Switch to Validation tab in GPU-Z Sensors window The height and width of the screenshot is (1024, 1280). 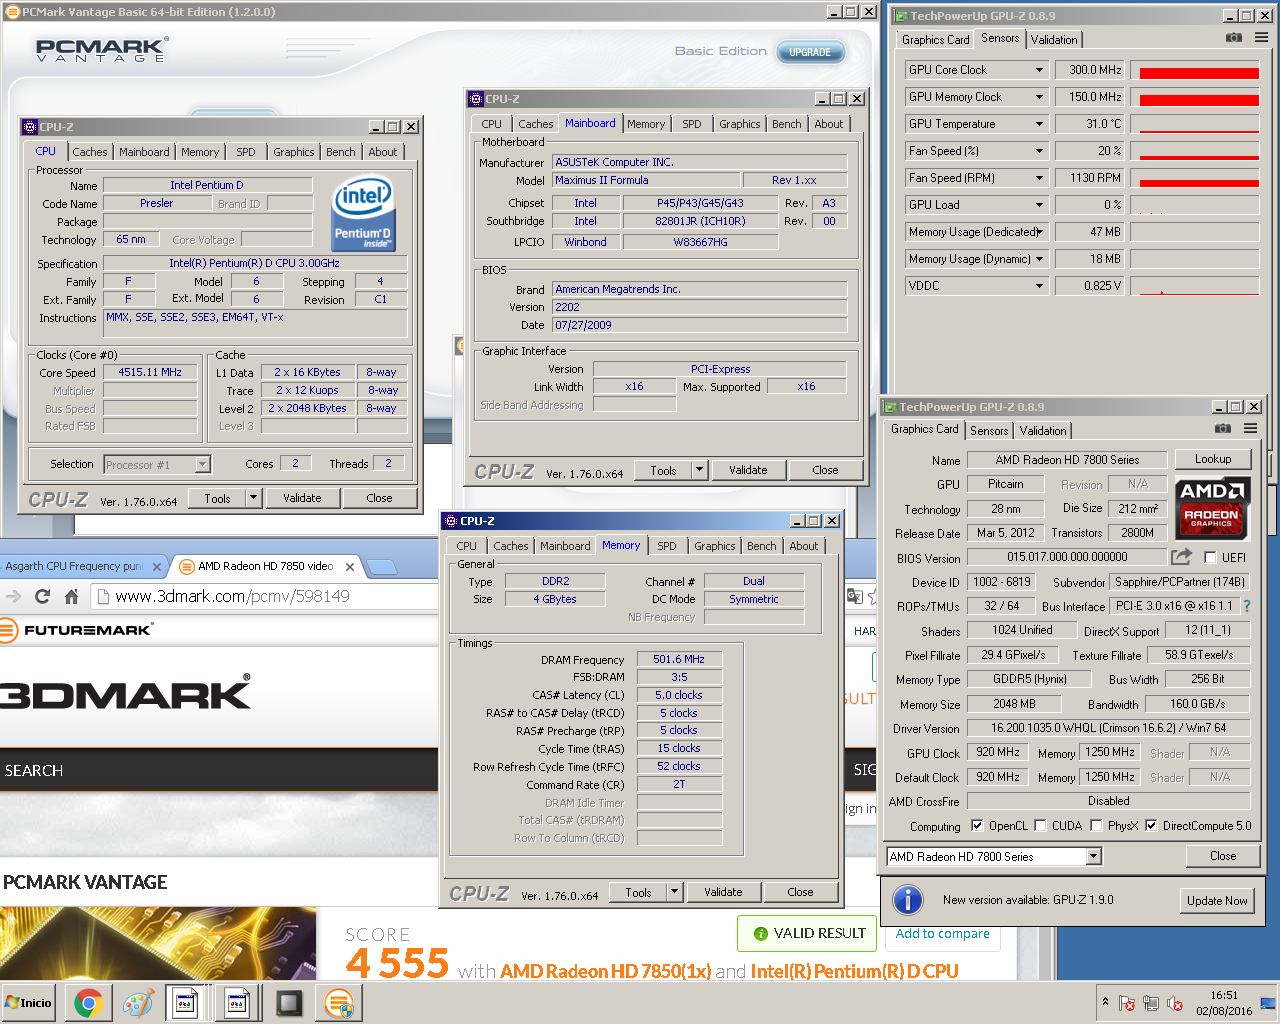[x=1054, y=40]
